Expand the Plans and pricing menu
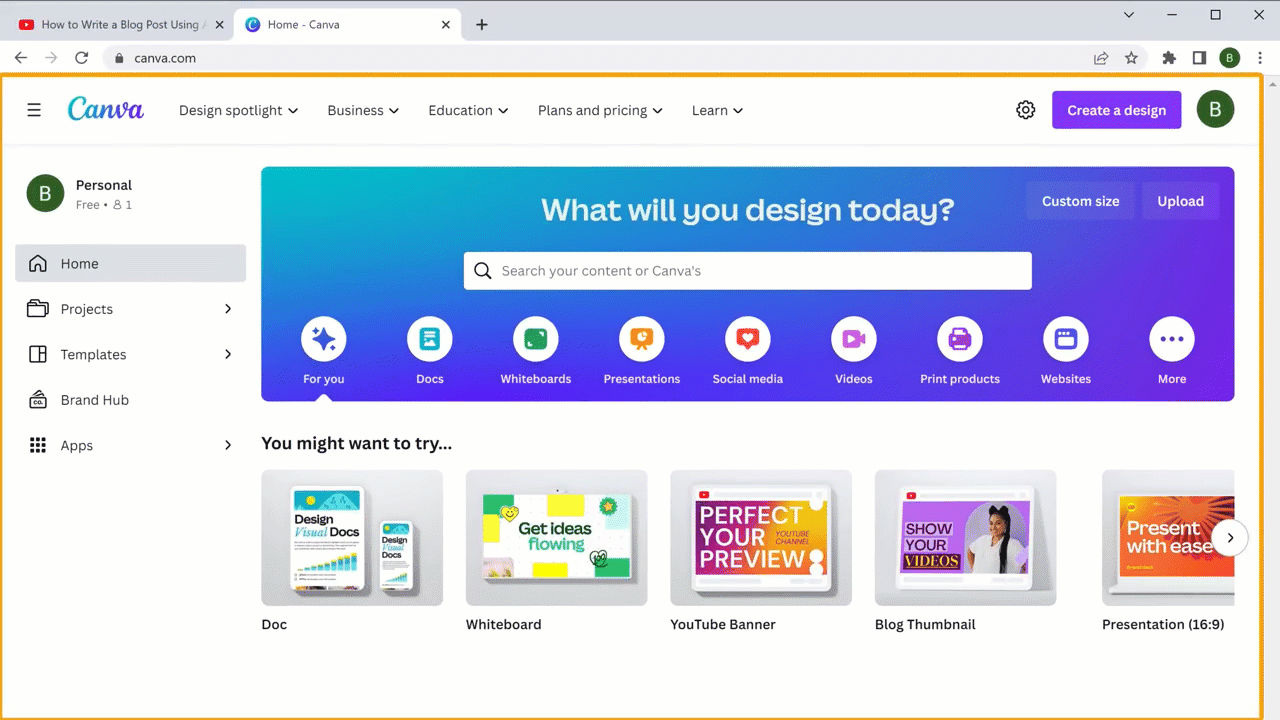1280x720 pixels. pyautogui.click(x=600, y=110)
